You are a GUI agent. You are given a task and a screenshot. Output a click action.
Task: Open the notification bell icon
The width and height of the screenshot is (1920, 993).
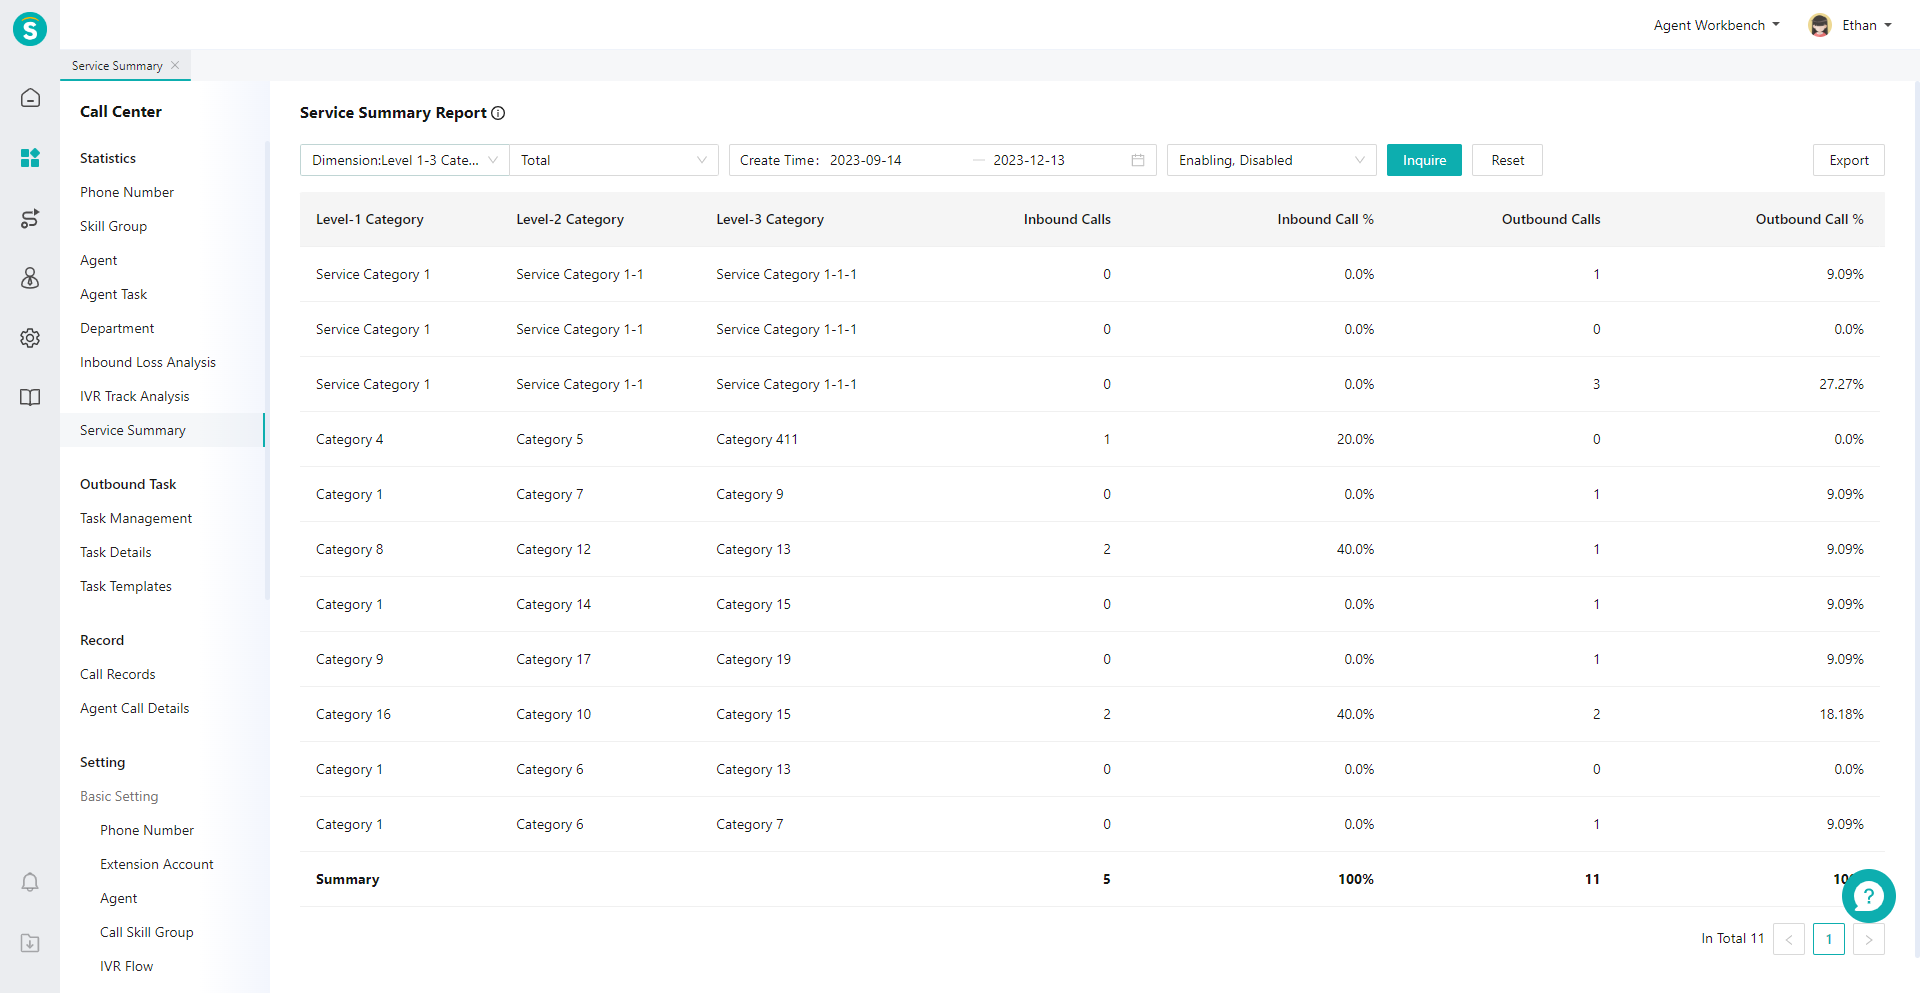pyautogui.click(x=30, y=882)
